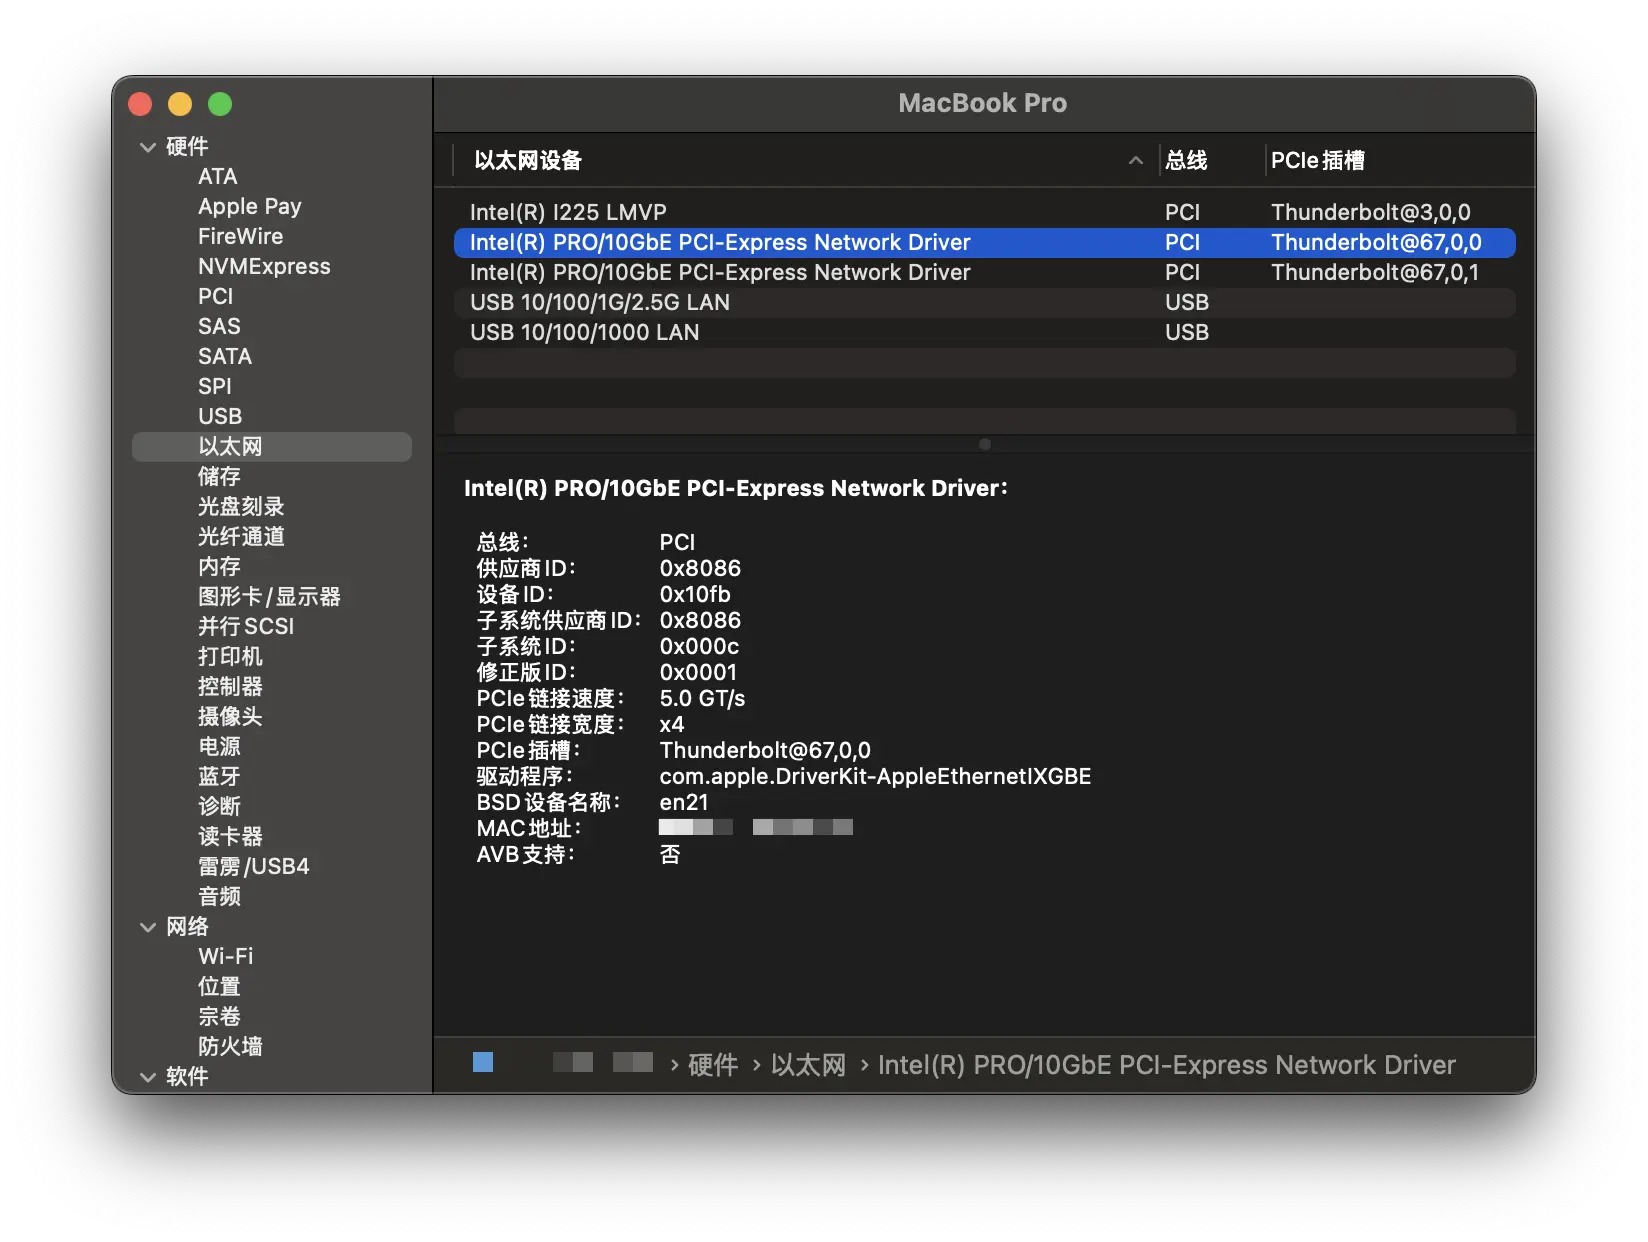
Task: Sort by the PCIe 插槽 column header
Action: tap(1317, 161)
